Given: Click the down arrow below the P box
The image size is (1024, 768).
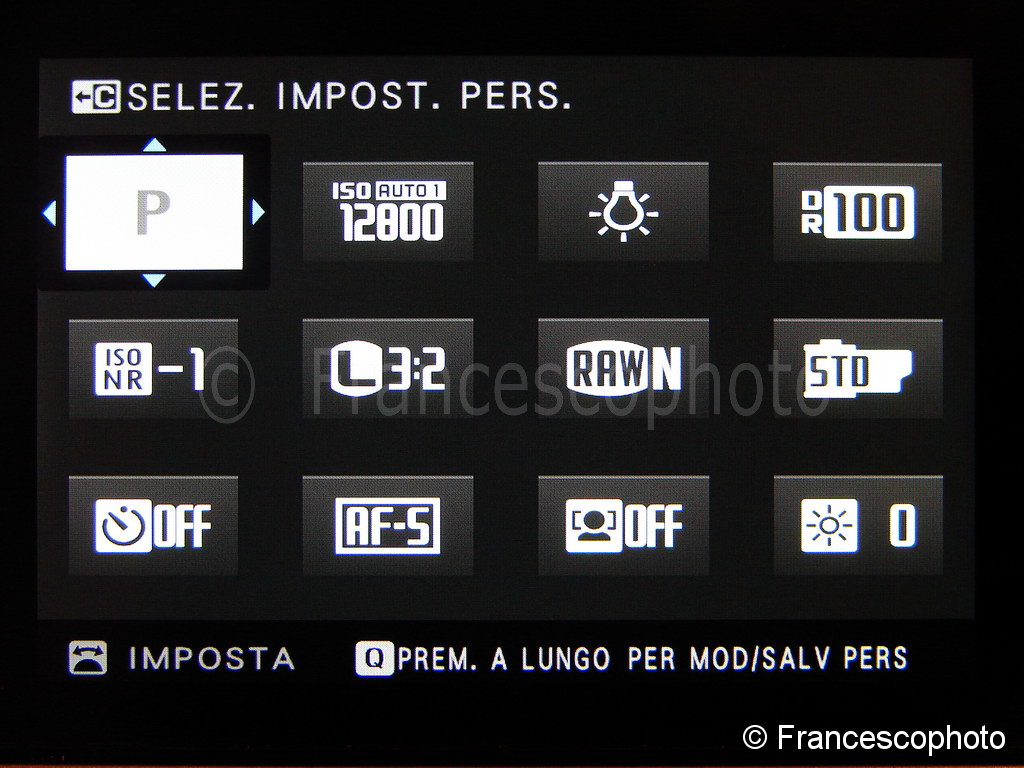Looking at the screenshot, I should point(154,280).
